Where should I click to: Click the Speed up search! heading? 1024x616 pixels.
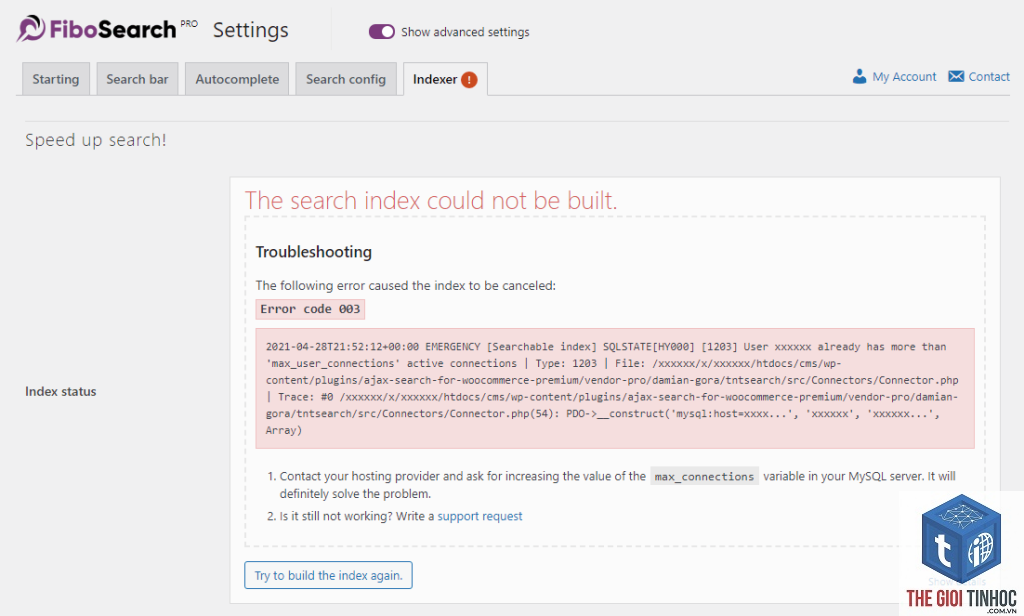(96, 140)
